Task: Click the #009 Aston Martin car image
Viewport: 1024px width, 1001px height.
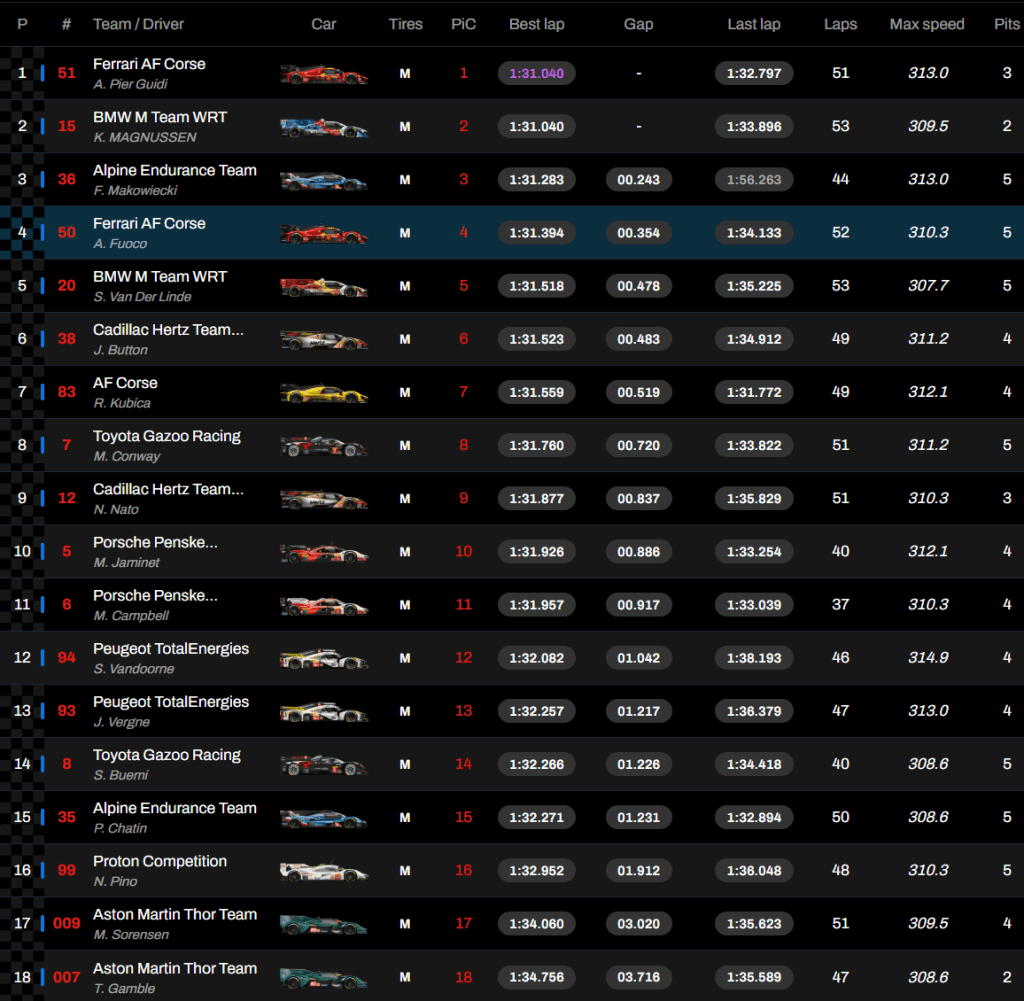Action: click(x=324, y=925)
